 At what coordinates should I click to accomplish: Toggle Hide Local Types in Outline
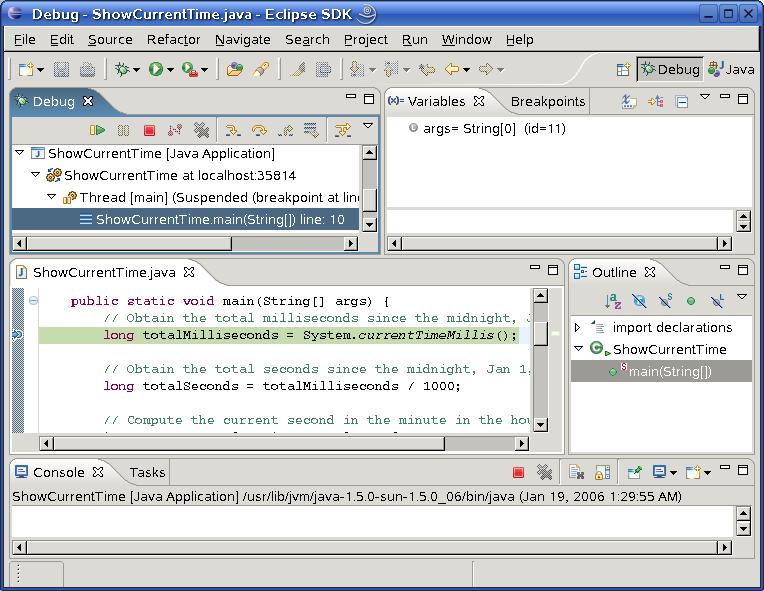[717, 301]
